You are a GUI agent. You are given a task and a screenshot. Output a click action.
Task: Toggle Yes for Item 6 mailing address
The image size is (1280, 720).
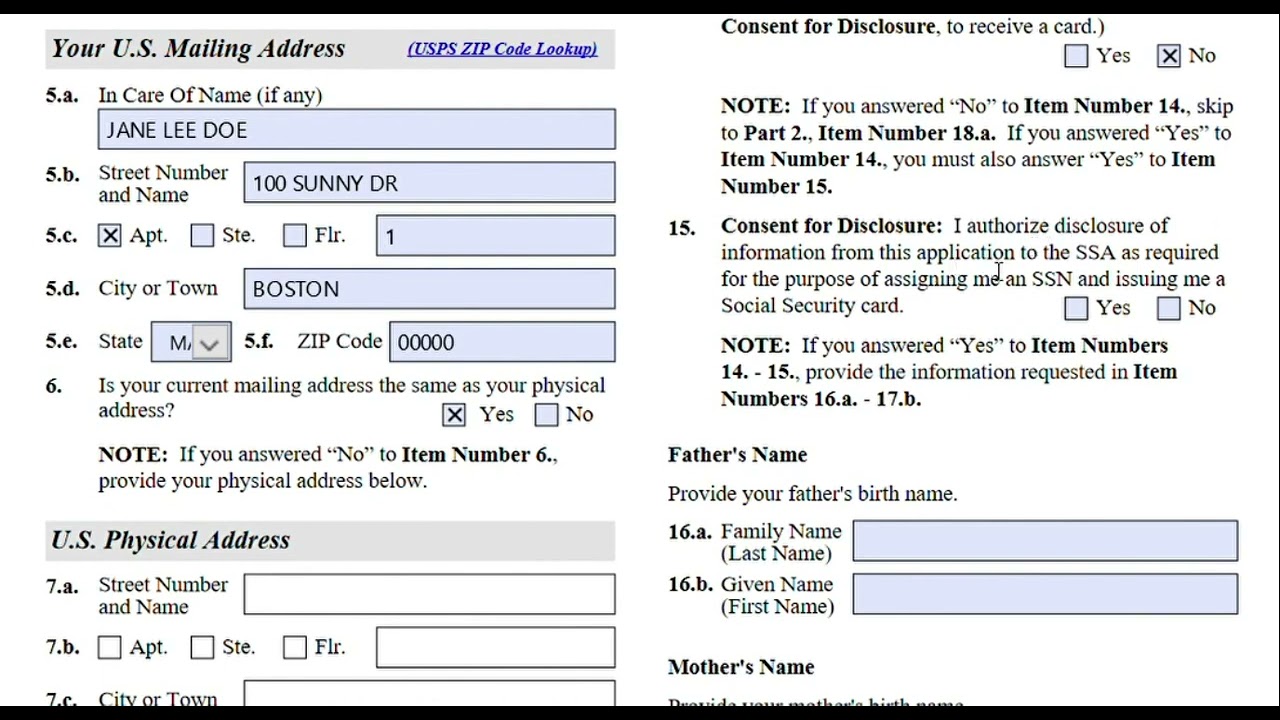[x=454, y=415]
